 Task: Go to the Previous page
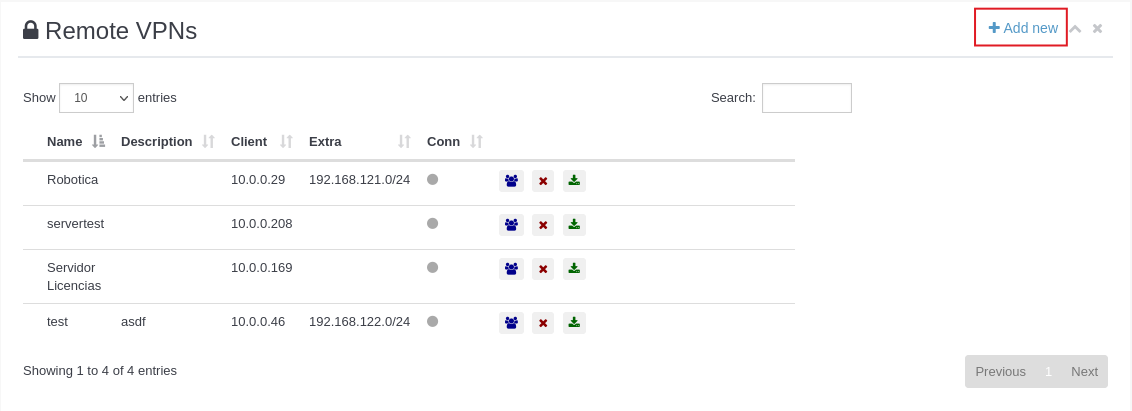(1000, 372)
